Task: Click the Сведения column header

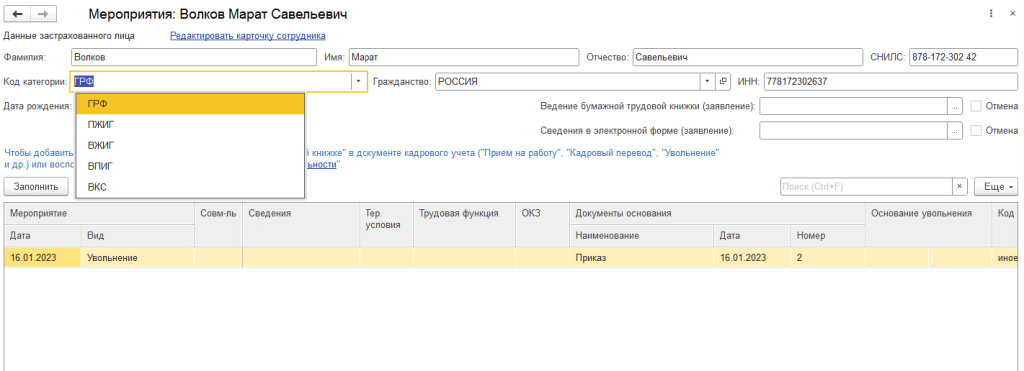Action: (300, 224)
